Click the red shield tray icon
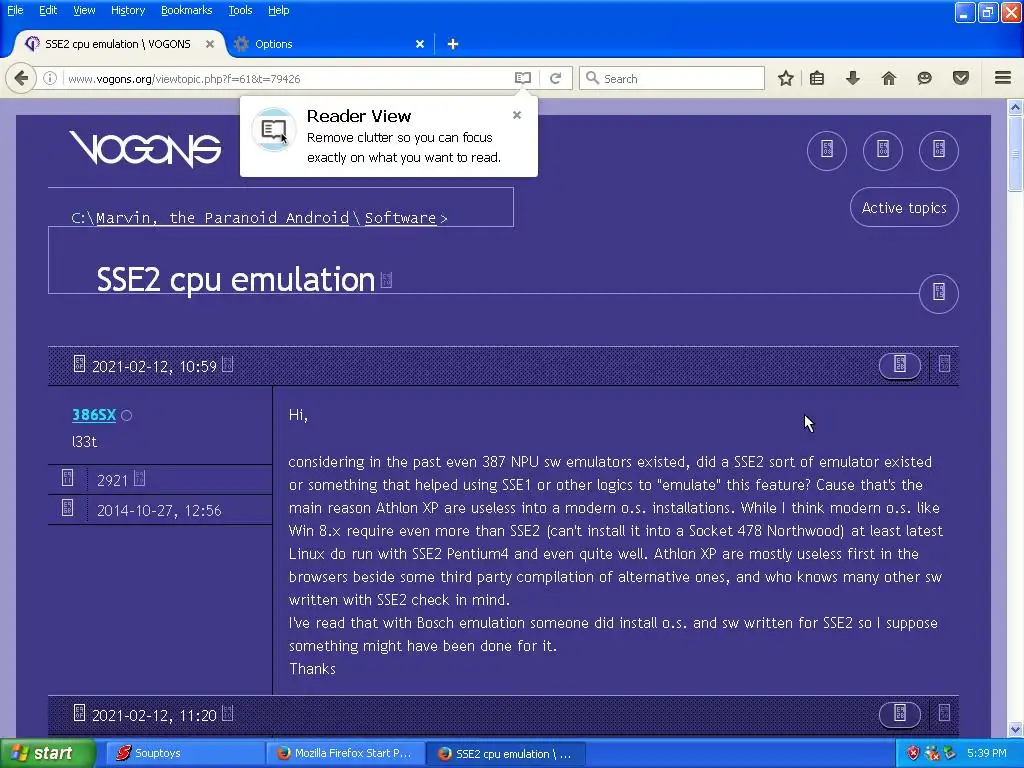 (x=913, y=754)
